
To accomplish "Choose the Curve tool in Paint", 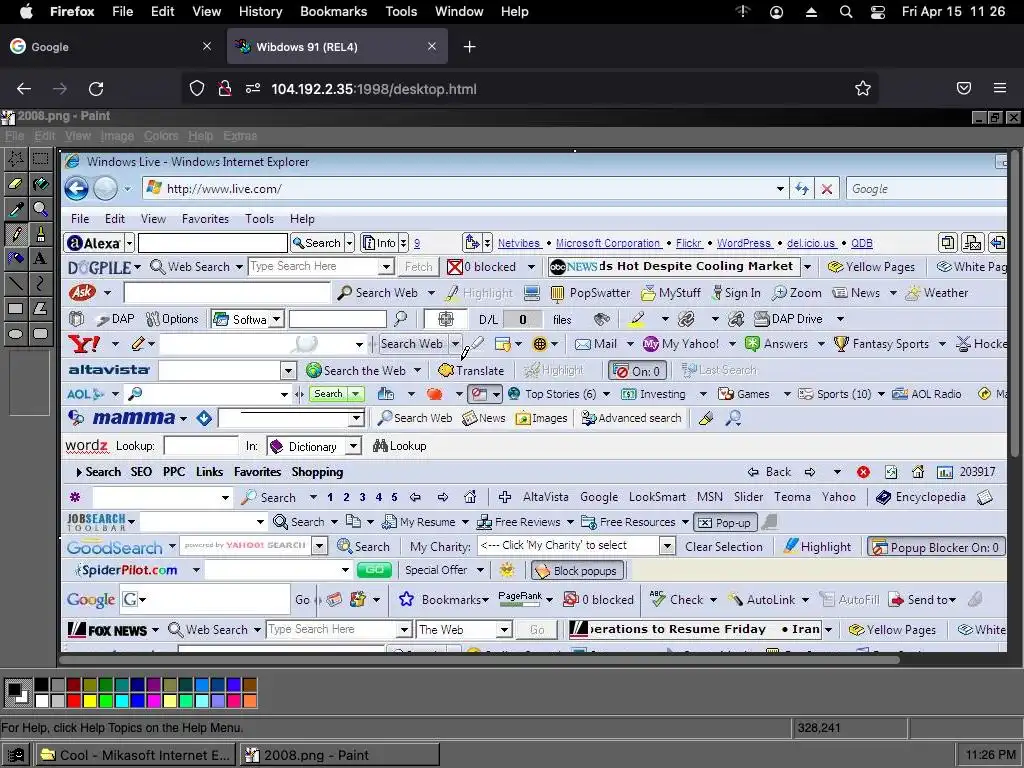I will (40, 283).
